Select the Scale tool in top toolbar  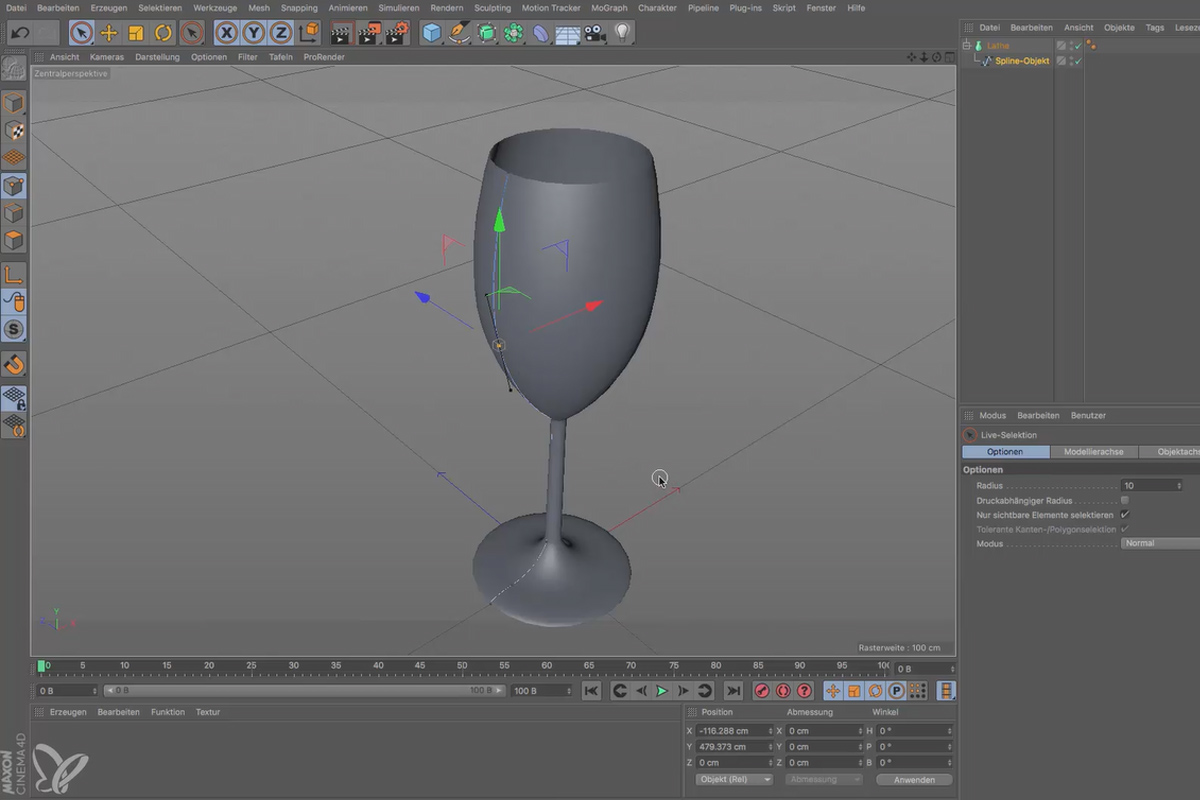click(x=137, y=33)
